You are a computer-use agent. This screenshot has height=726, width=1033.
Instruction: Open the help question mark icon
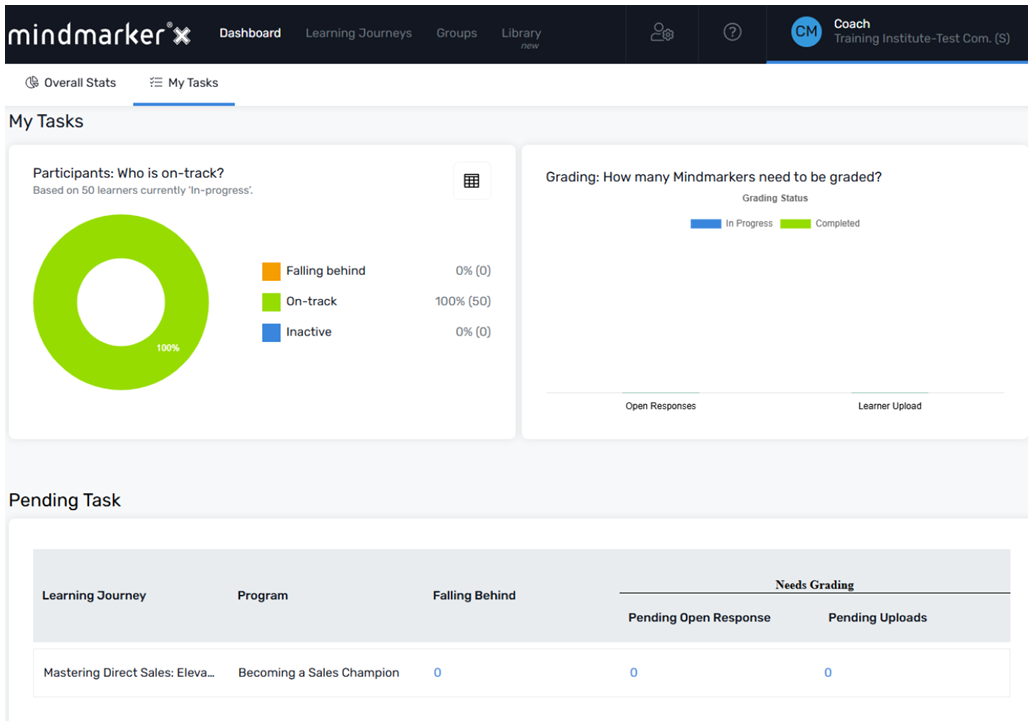(732, 32)
